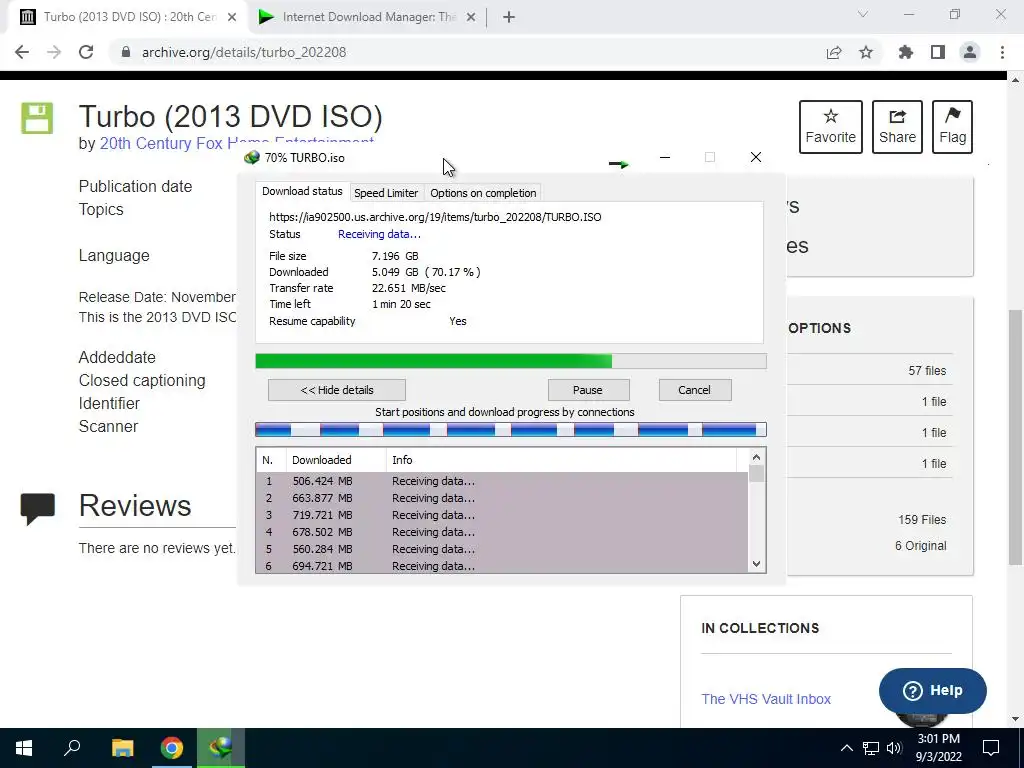Image resolution: width=1024 pixels, height=768 pixels.
Task: Select connection row 2 with 663.877 MB
Action: point(502,498)
